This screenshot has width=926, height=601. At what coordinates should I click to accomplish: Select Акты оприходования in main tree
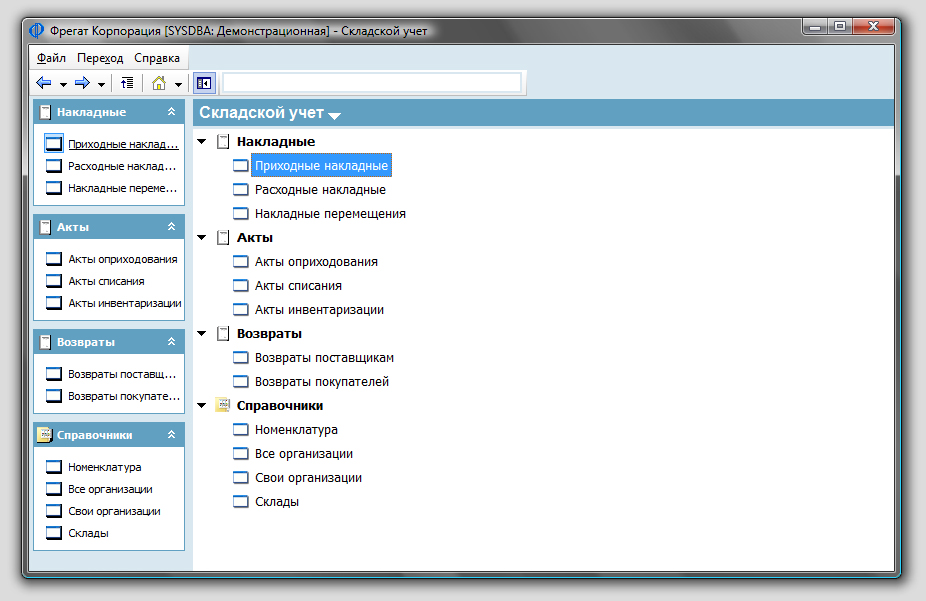316,262
